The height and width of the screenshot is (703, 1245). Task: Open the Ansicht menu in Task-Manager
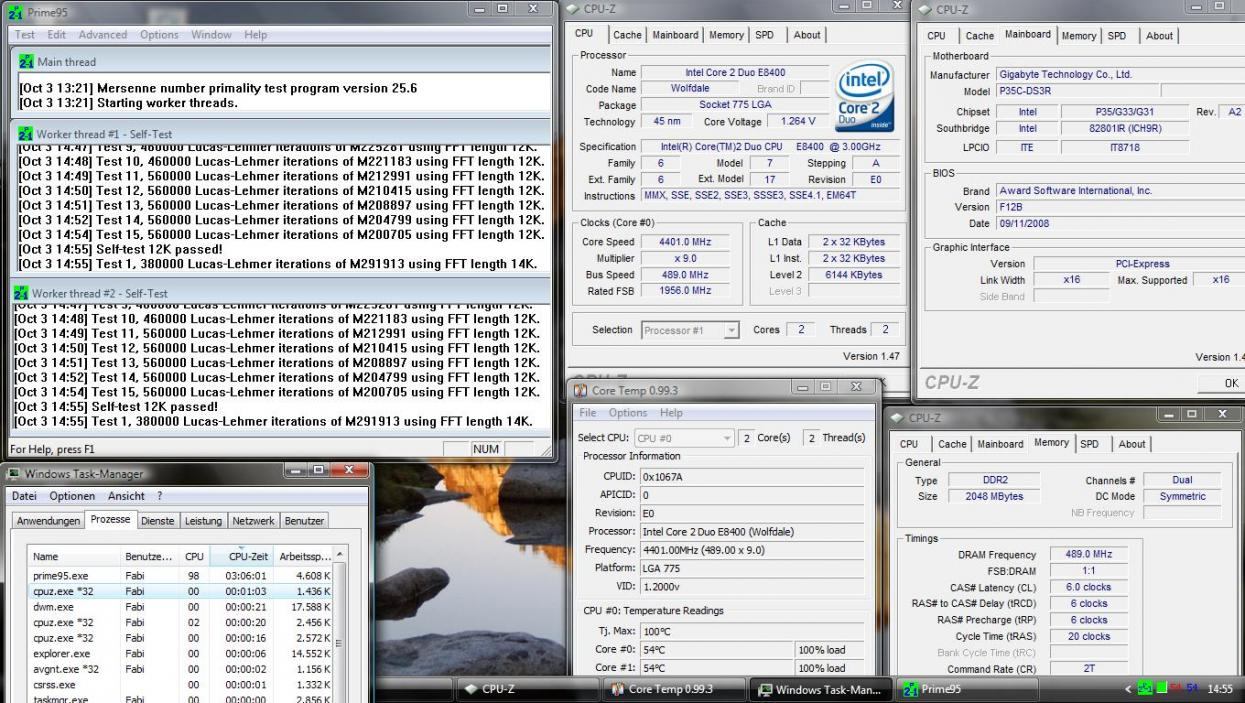126,496
